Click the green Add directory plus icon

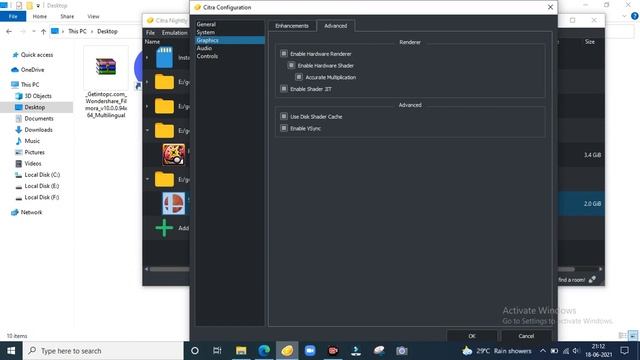(x=164, y=228)
